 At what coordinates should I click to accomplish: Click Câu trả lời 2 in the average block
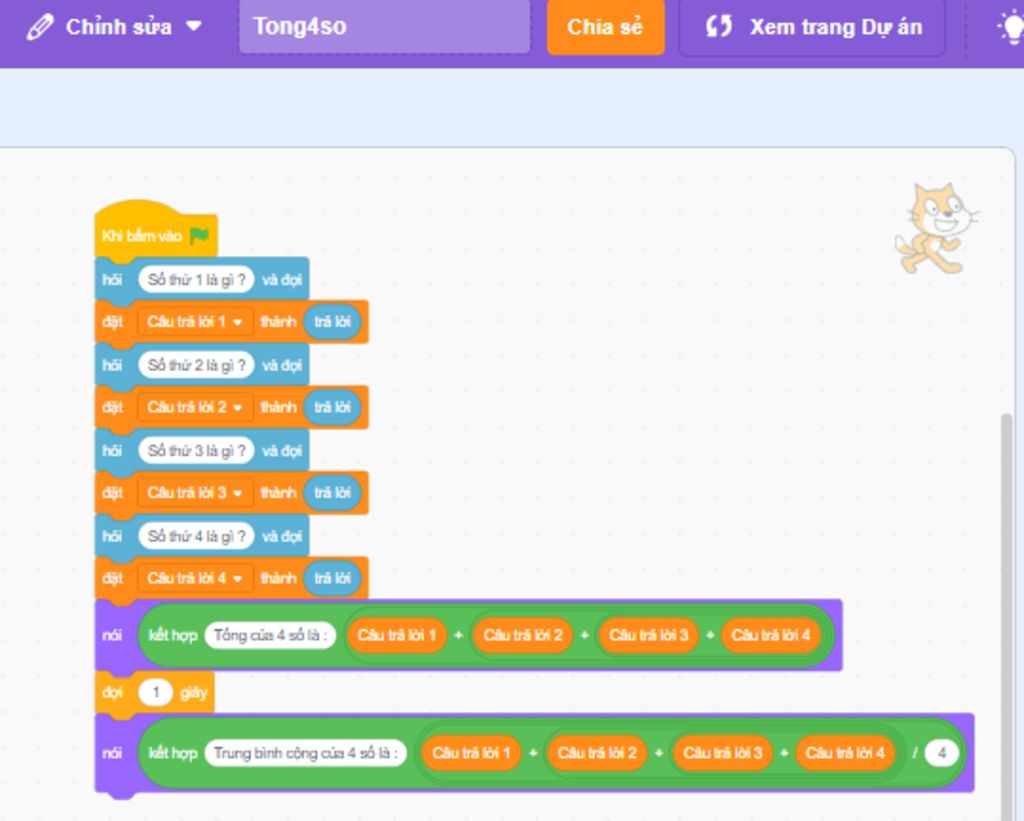coord(597,753)
